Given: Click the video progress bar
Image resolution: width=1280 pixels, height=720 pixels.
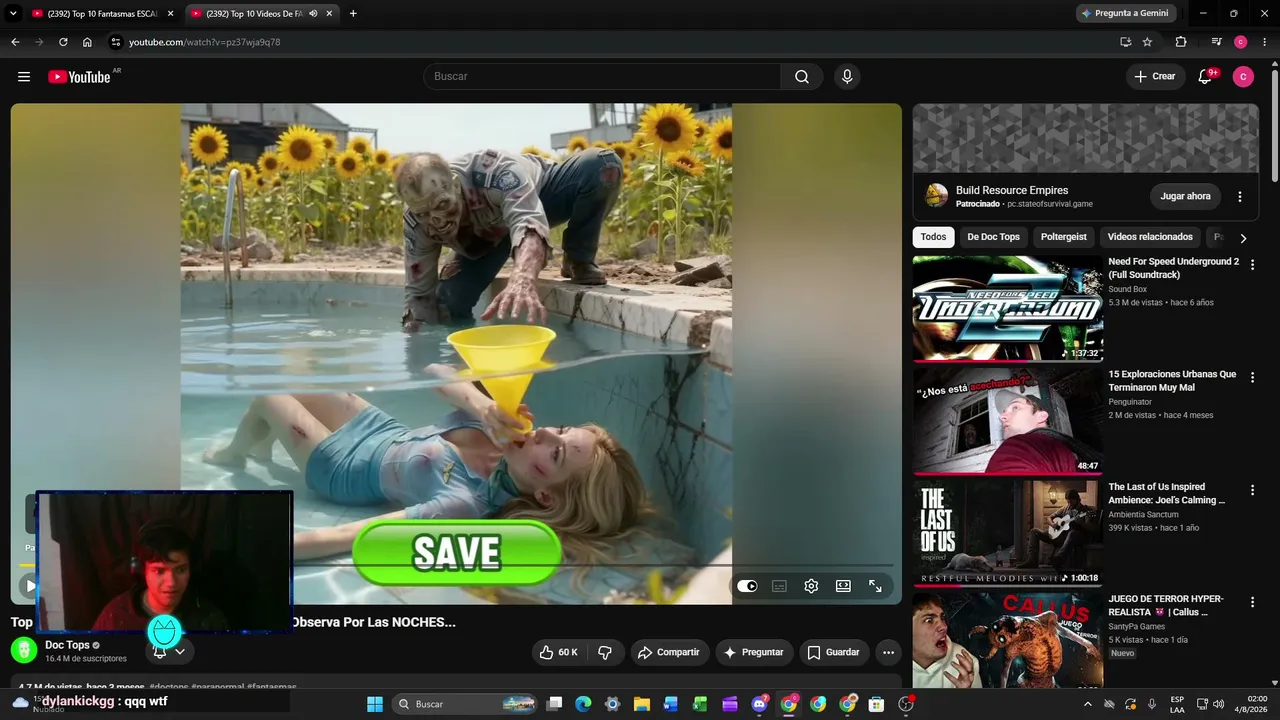Looking at the screenshot, I should 456,566.
